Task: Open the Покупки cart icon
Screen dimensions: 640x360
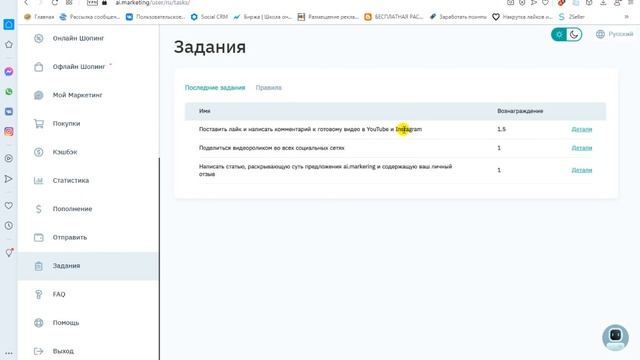Action: [38, 123]
